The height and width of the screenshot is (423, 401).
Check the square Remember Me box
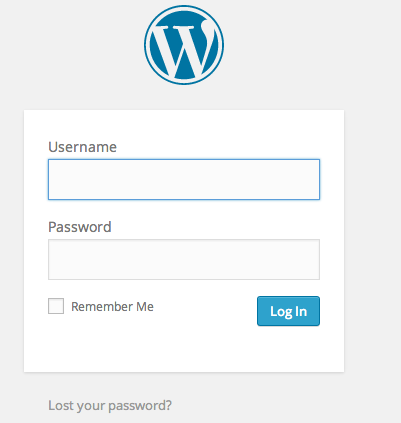56,306
